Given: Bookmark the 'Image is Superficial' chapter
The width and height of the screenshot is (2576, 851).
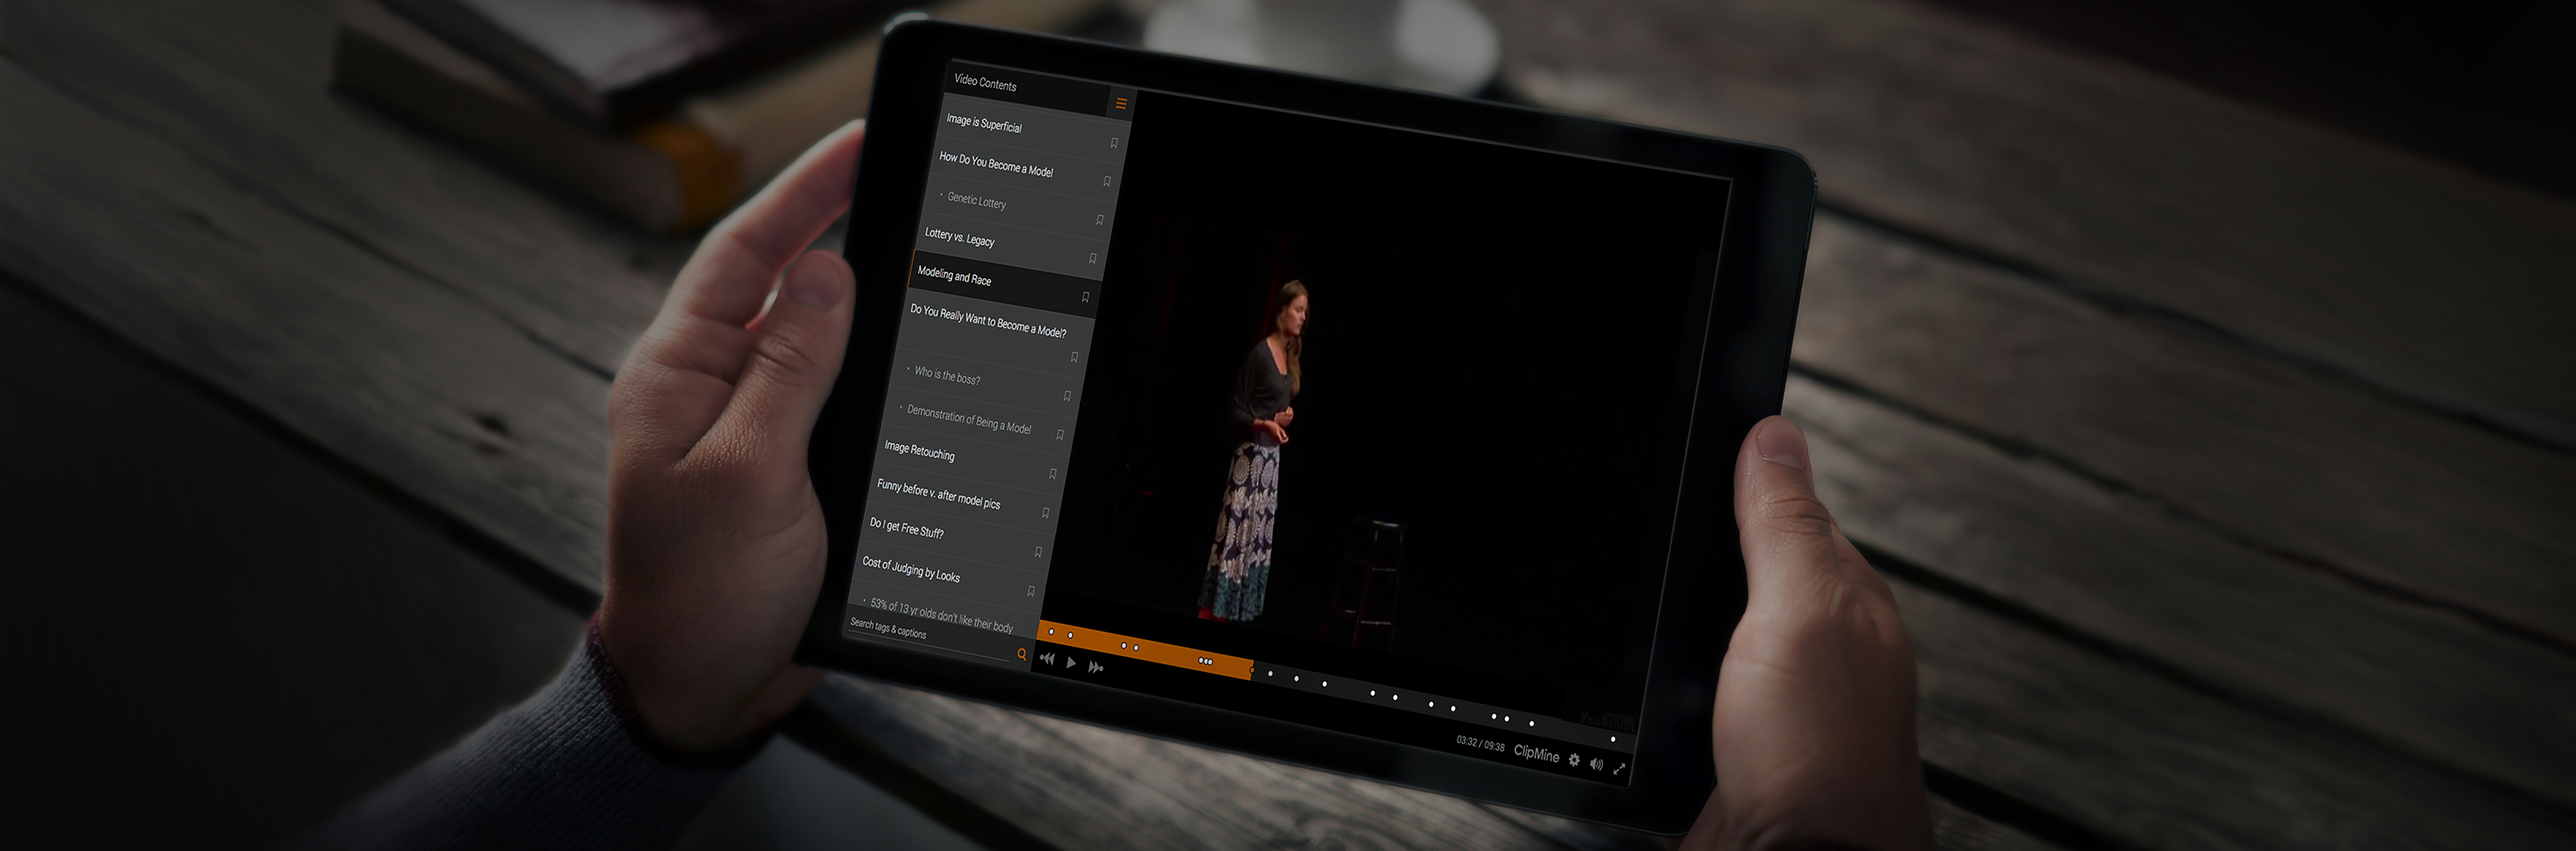Looking at the screenshot, I should tap(1114, 143).
